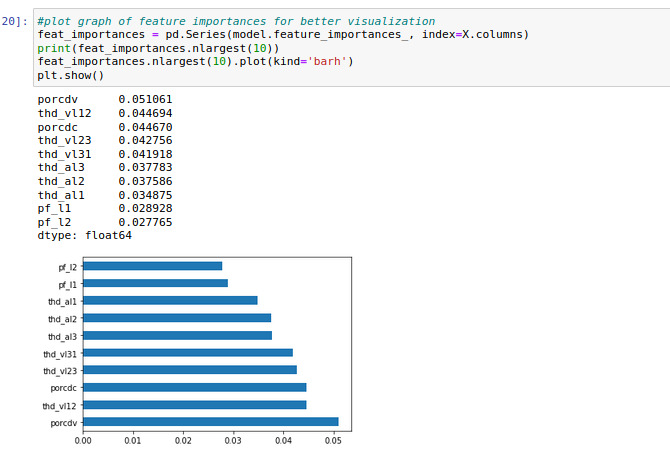The width and height of the screenshot is (670, 476).
Task: Click the thd_vl31 bar in the chart
Action: pos(187,352)
